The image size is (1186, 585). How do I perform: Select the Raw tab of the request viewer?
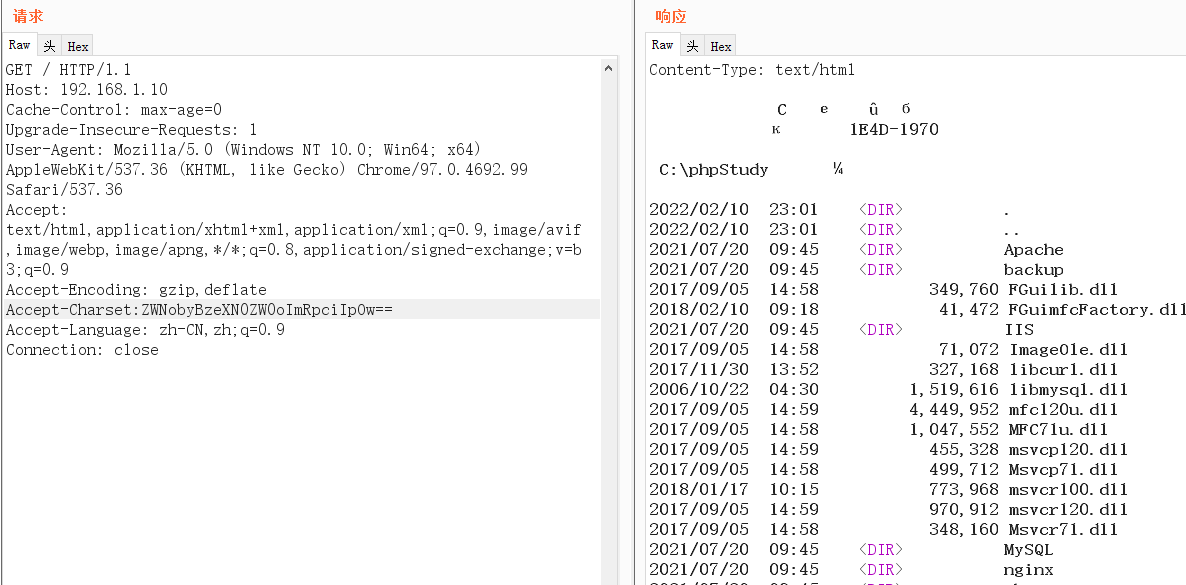[x=19, y=44]
